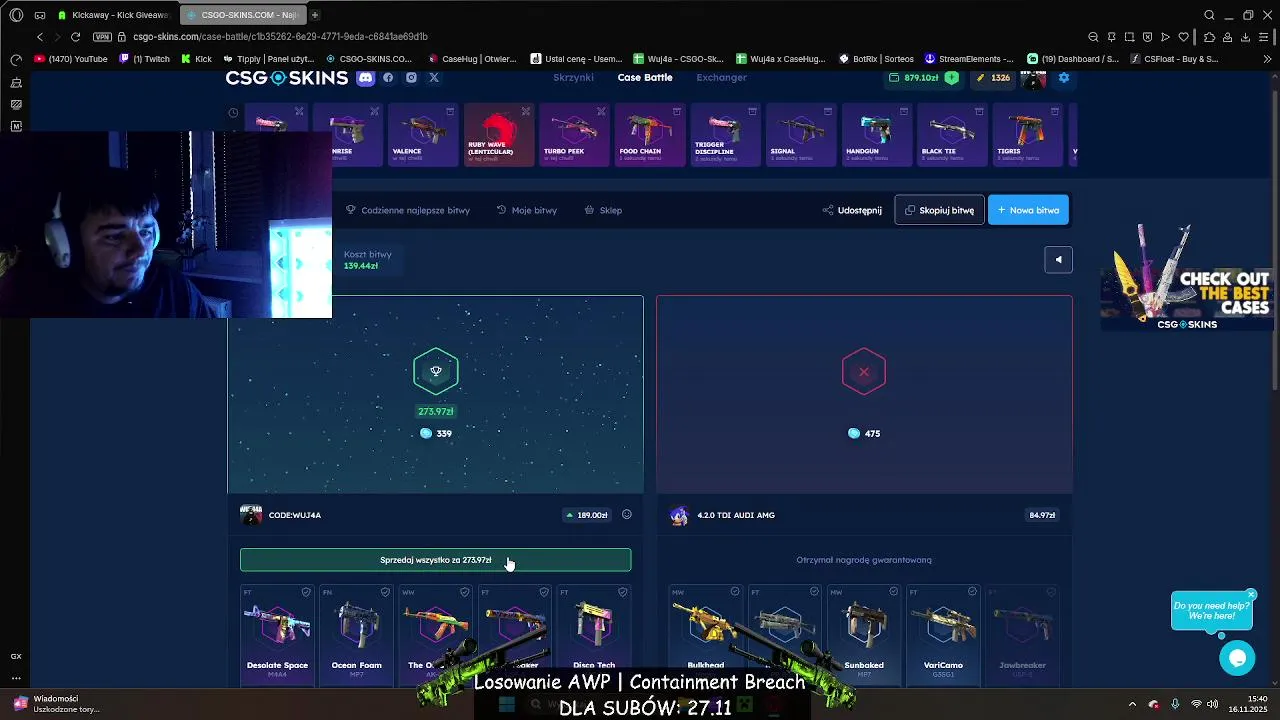The width and height of the screenshot is (1280, 720).
Task: Open the easy setup menu icon
Action: coord(1264,37)
